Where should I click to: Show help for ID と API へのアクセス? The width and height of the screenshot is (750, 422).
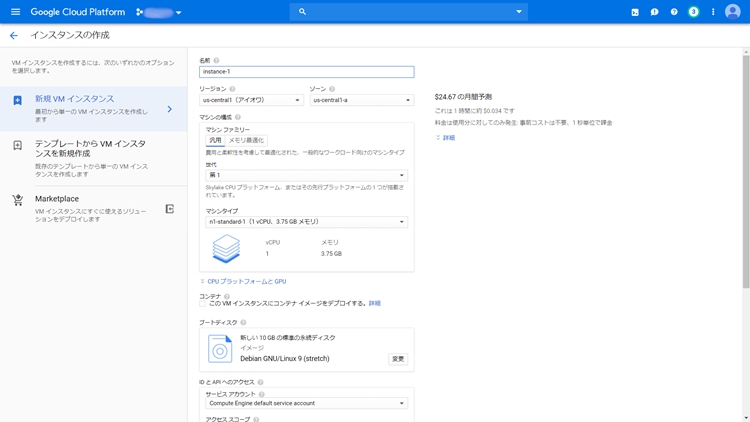[260, 382]
